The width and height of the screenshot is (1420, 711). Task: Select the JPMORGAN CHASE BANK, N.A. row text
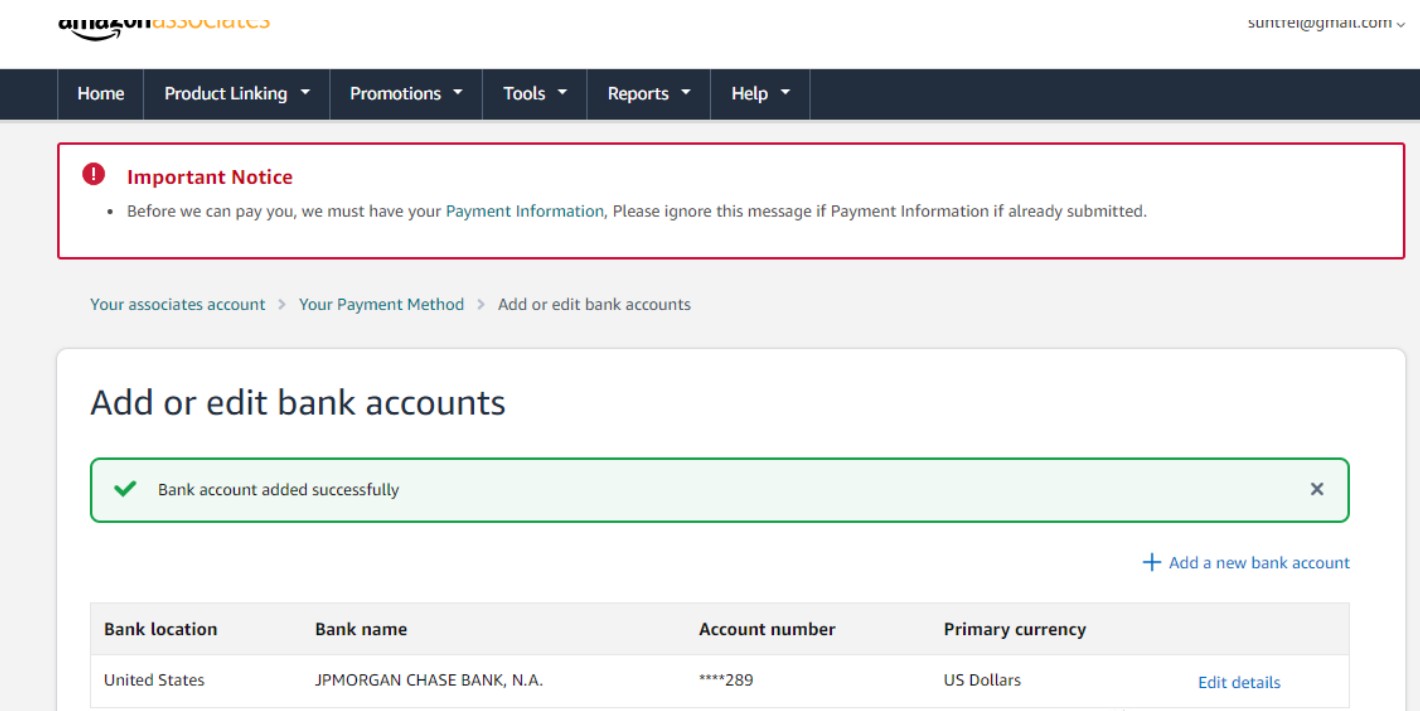point(429,680)
